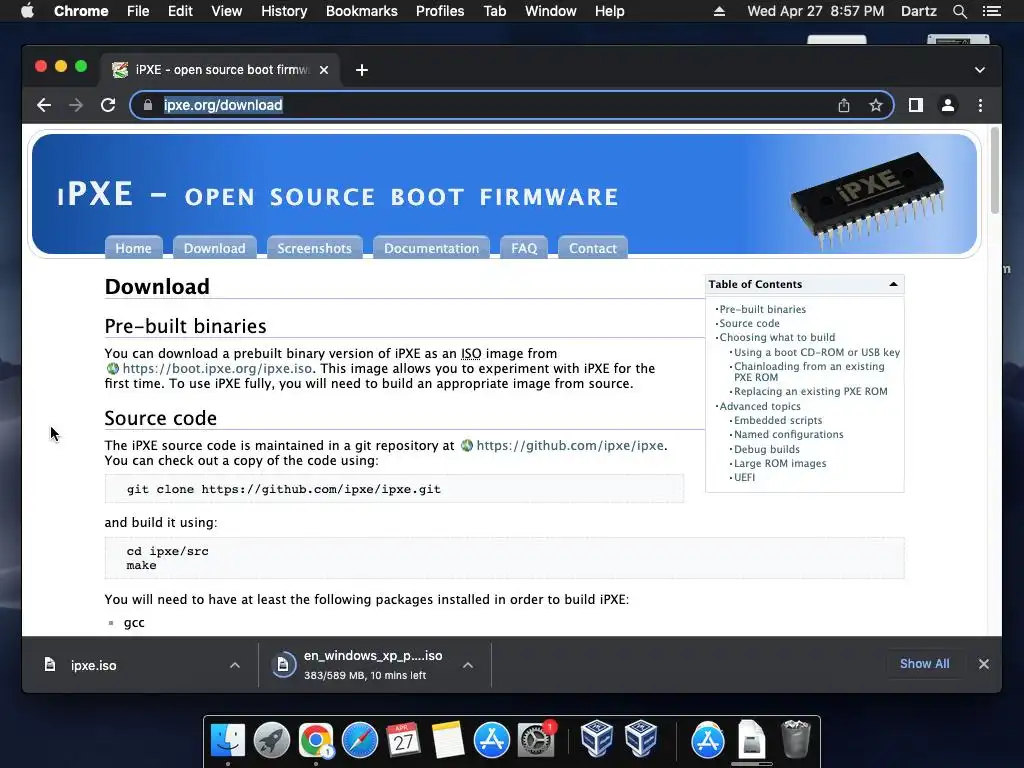Screen dimensions: 1024x768
Task: Jump to Named configurations in contents
Action: tap(788, 434)
